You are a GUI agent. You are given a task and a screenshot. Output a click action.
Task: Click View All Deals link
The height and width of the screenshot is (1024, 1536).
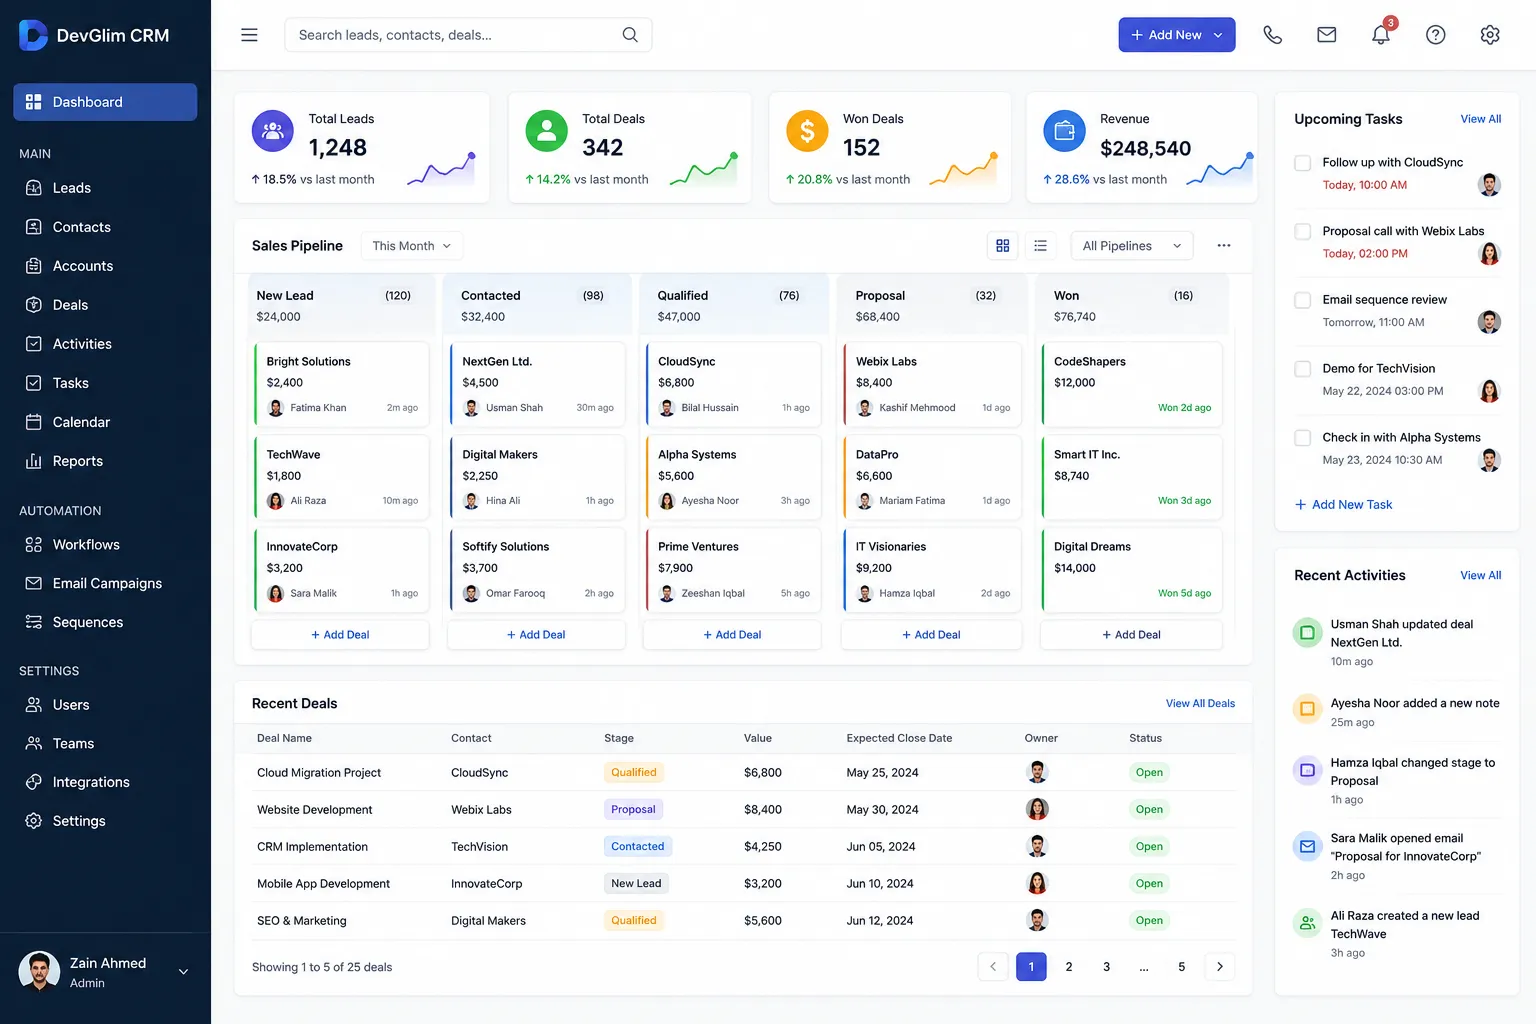point(1200,704)
